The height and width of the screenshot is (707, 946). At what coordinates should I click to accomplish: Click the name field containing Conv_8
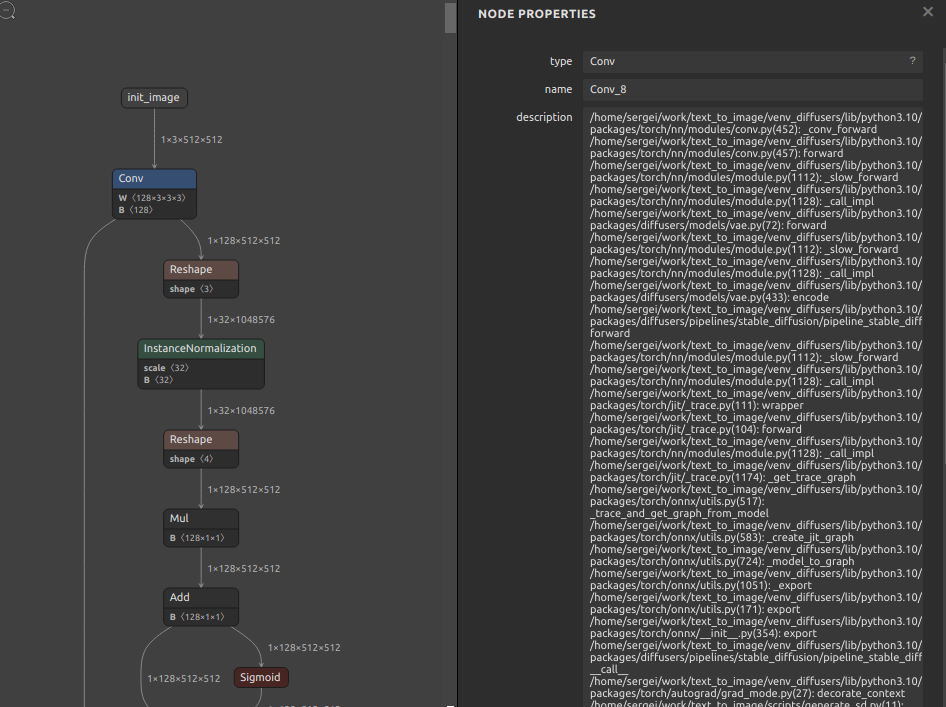click(752, 89)
